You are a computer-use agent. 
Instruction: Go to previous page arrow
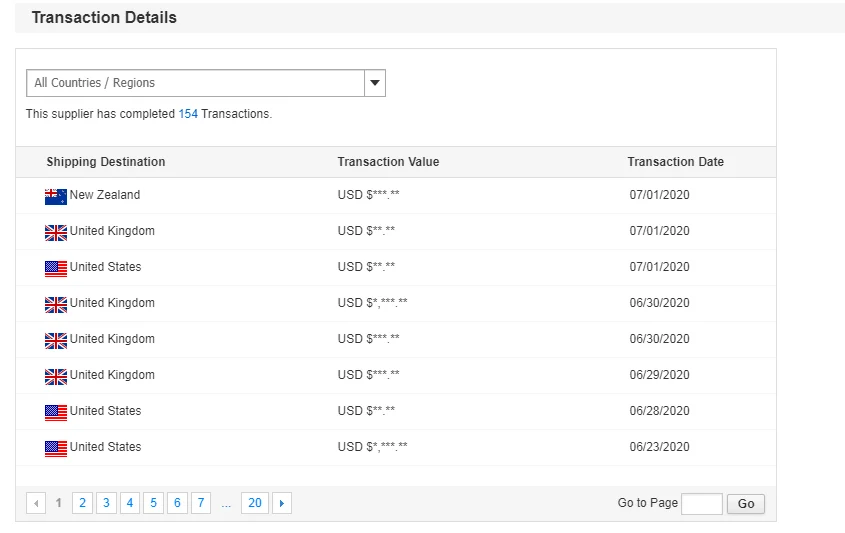click(36, 503)
